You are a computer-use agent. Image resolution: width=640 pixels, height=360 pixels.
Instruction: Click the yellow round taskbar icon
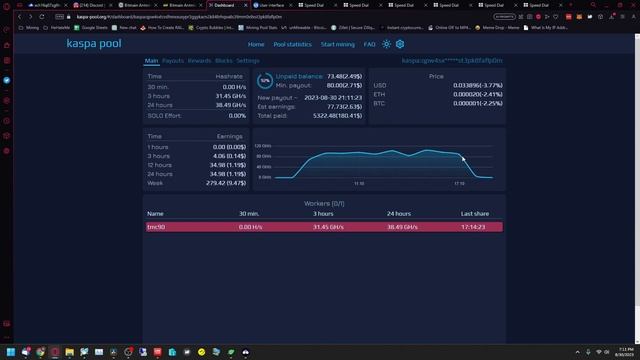click(201, 352)
